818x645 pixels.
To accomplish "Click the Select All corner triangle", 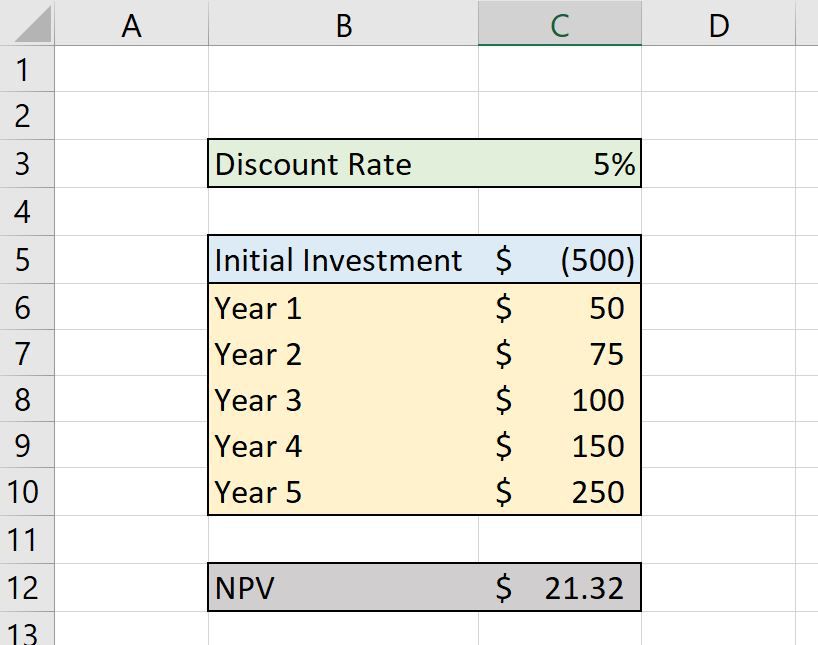I will [34, 25].
